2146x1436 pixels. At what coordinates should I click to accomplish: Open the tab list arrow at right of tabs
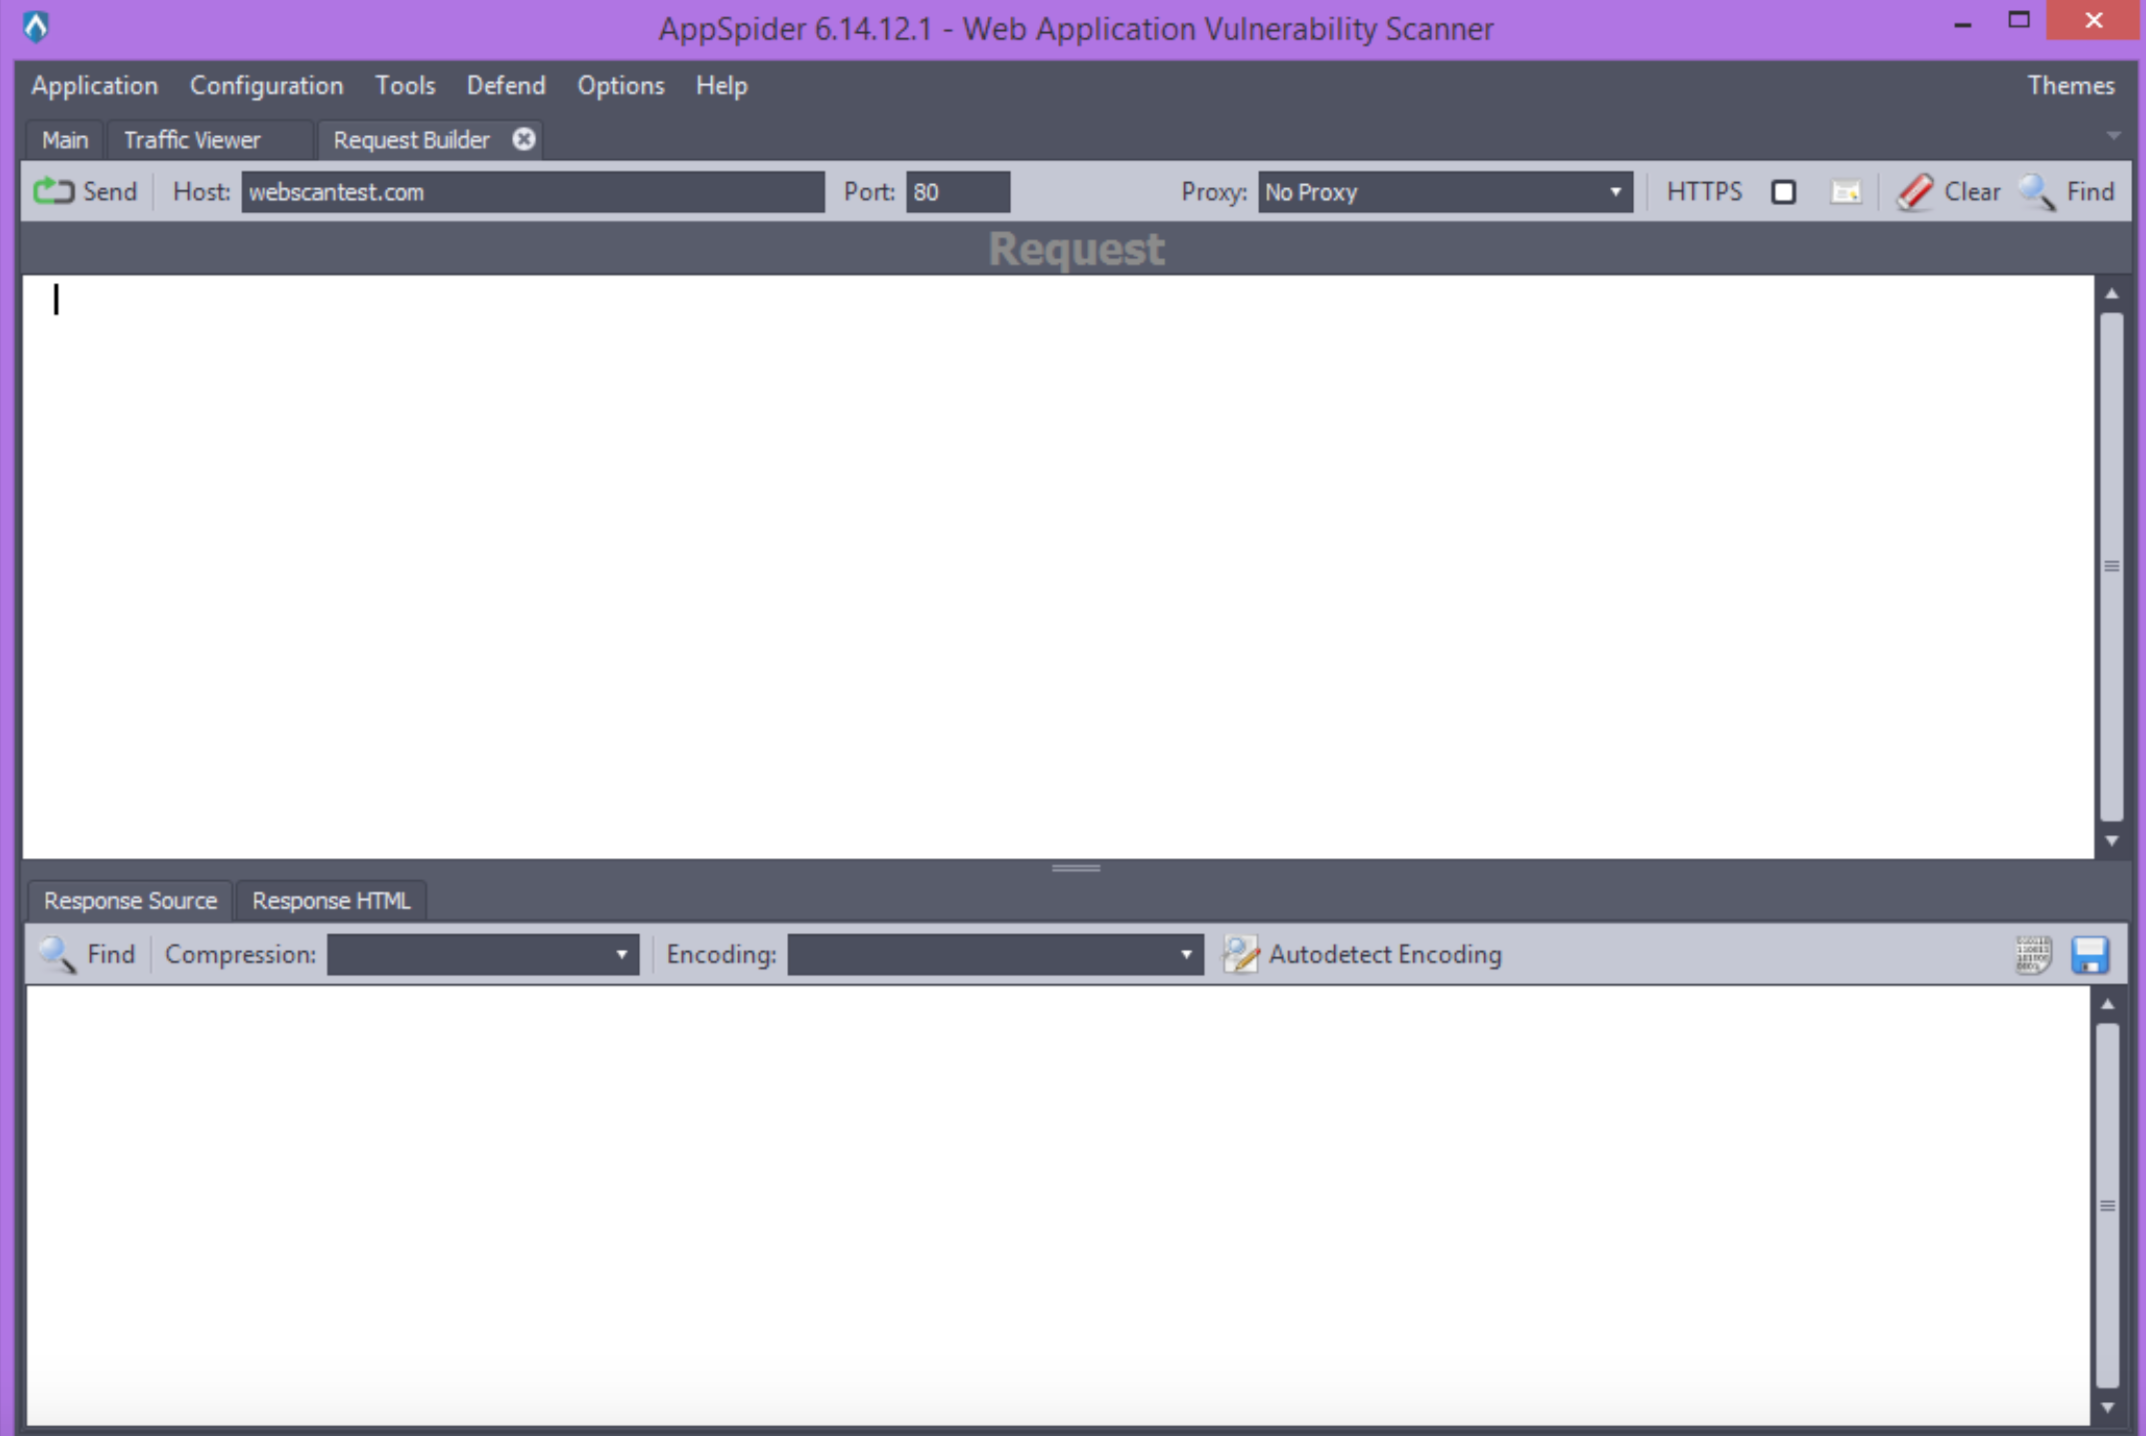point(2113,135)
